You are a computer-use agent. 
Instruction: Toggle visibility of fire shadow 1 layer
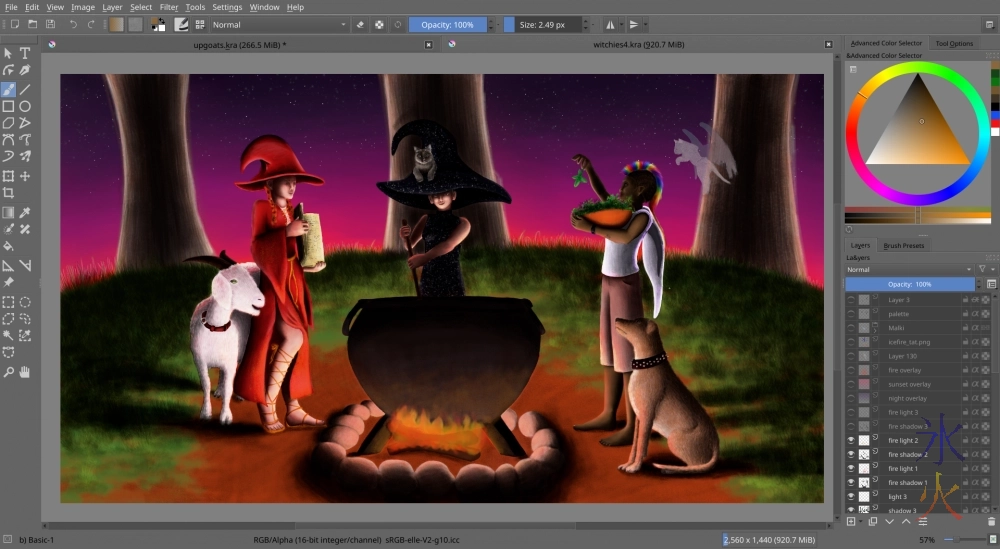(852, 482)
